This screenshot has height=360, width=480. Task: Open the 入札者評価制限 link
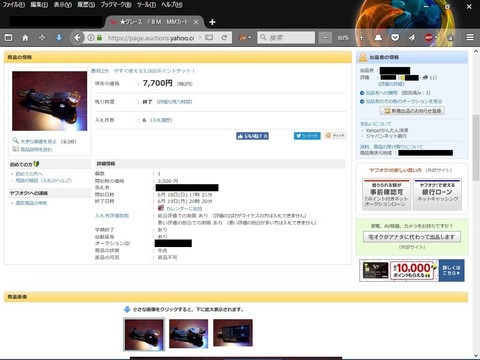tap(112, 216)
